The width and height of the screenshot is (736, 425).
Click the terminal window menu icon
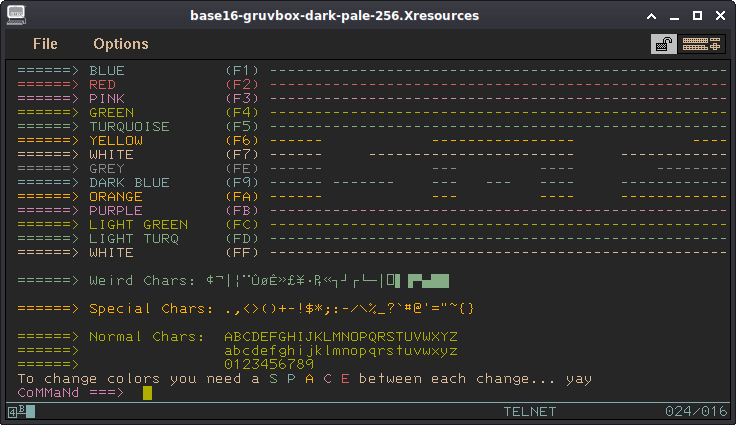(16, 15)
